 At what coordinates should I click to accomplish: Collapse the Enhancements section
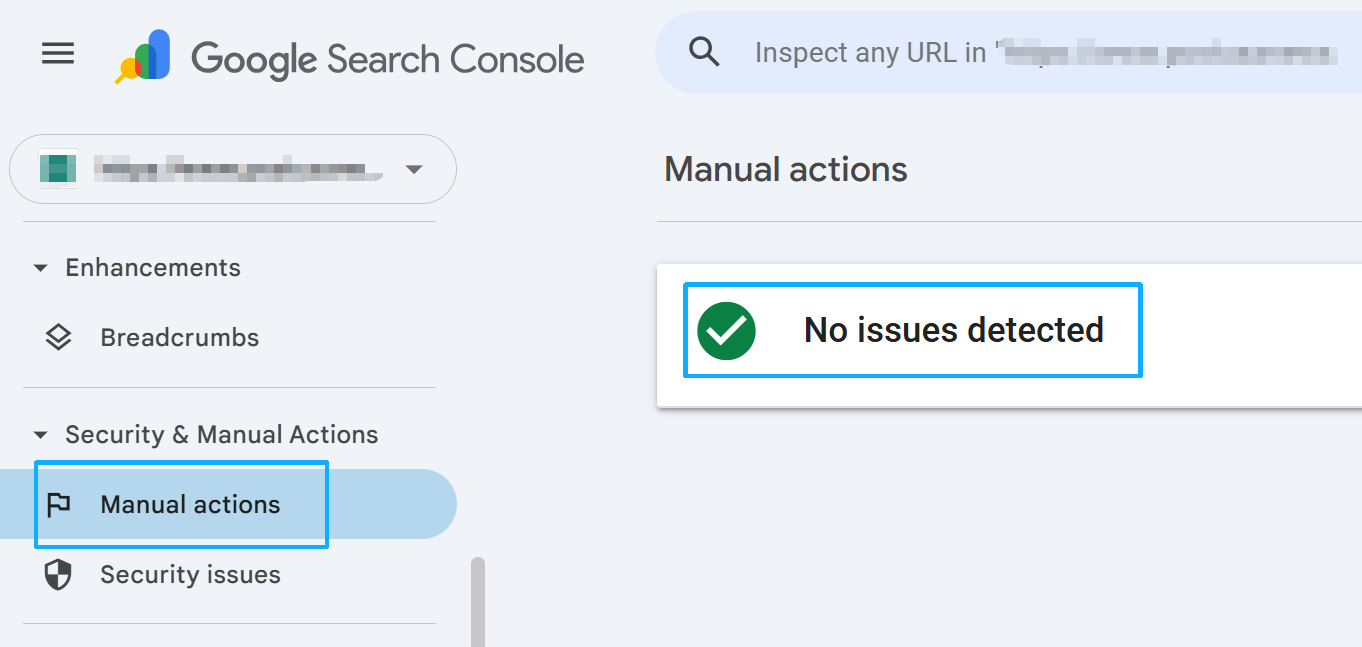(x=40, y=267)
